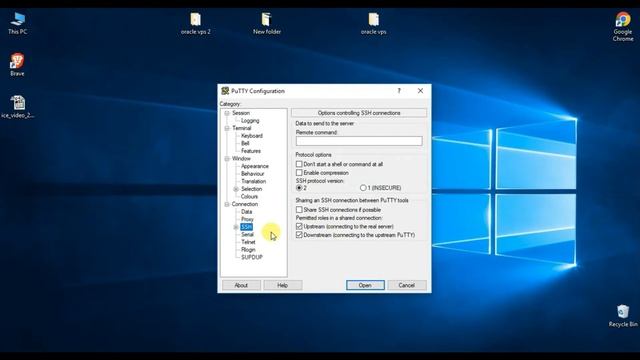640x360 pixels.
Task: Select Session category
Action: (x=241, y=113)
